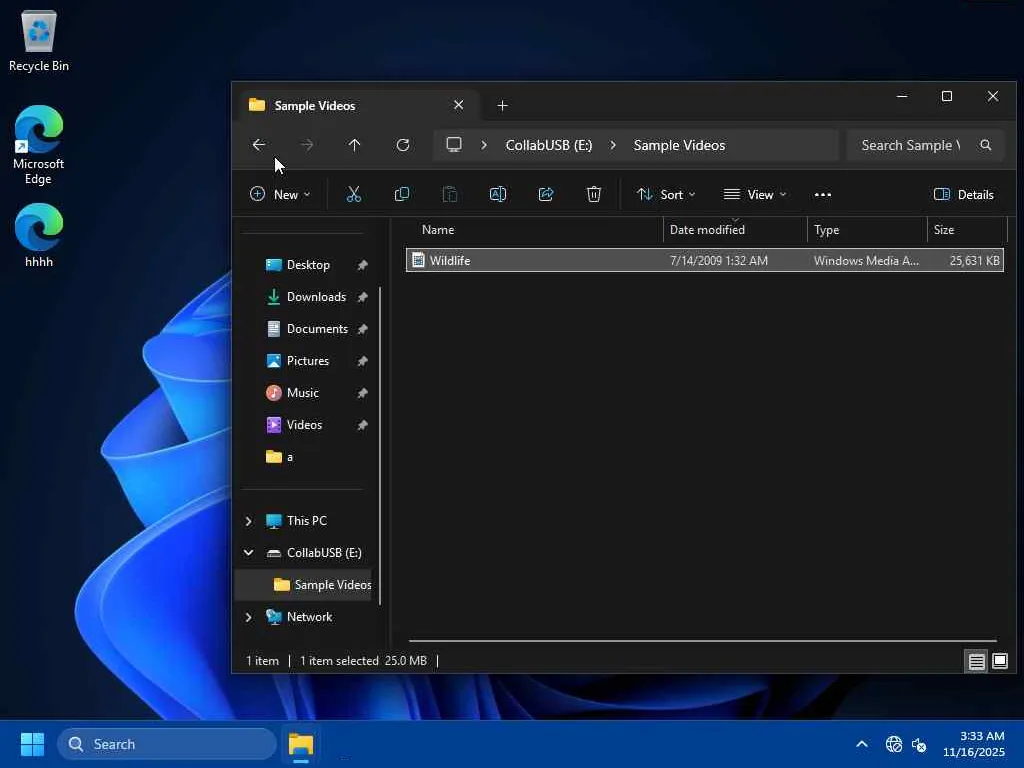1024x768 pixels.
Task: Open a new tab with plus button
Action: tap(502, 105)
